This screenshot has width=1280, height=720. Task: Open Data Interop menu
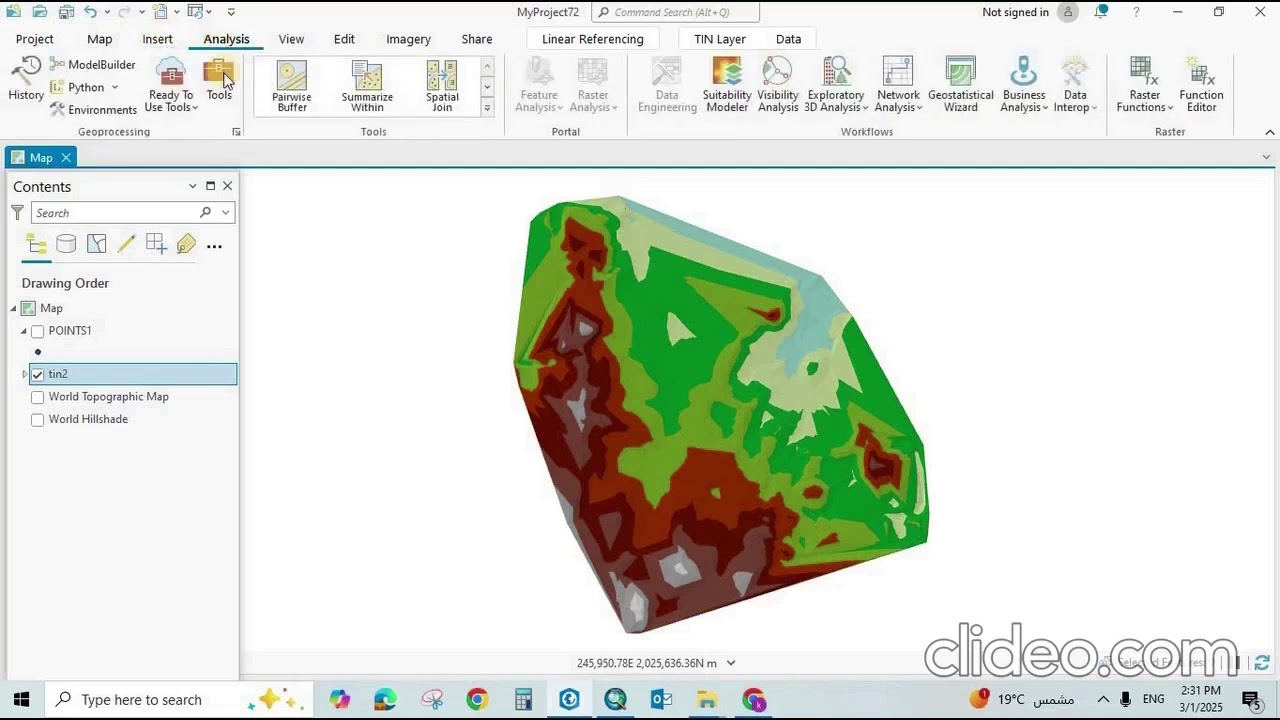coord(1075,84)
